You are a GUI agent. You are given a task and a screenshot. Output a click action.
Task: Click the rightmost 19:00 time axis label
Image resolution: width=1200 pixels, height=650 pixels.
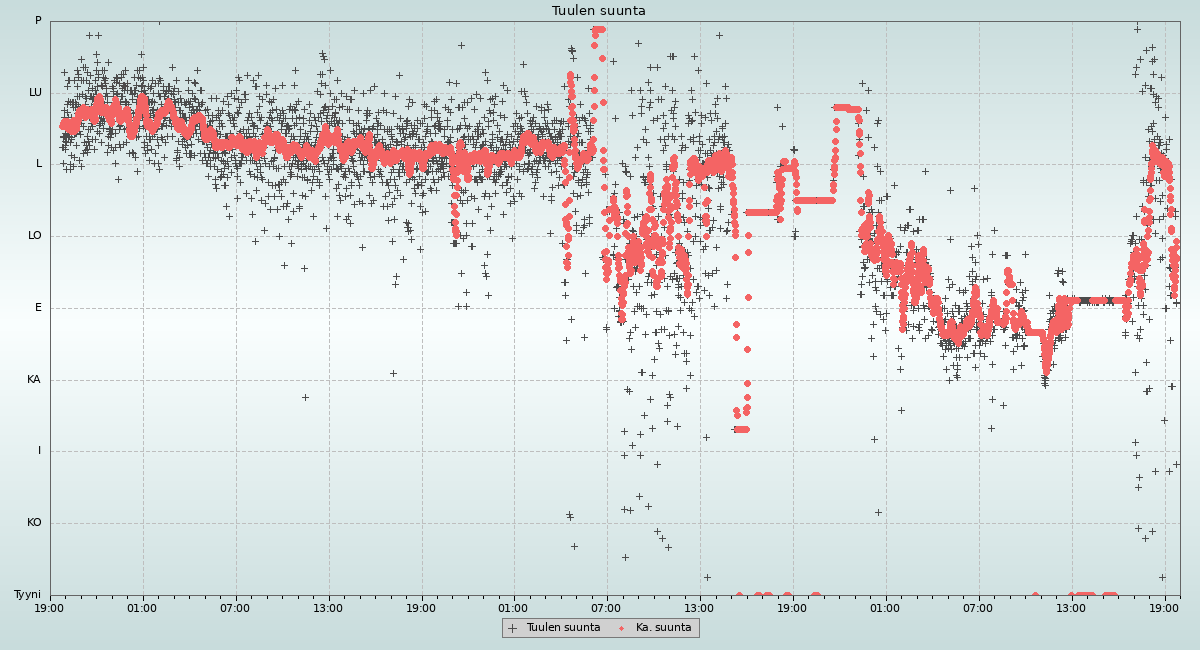pos(1164,607)
